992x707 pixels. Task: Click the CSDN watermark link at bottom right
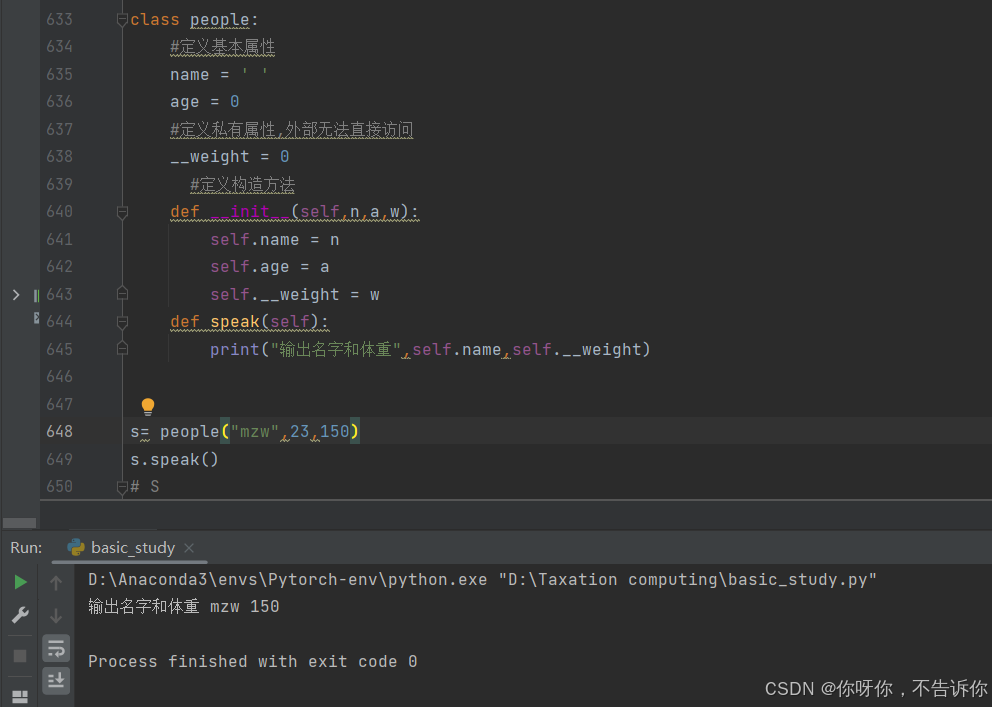pyautogui.click(x=877, y=688)
